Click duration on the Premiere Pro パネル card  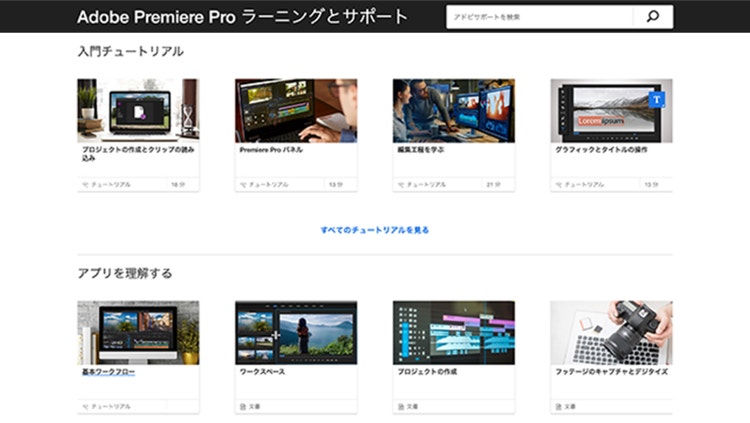tap(335, 185)
